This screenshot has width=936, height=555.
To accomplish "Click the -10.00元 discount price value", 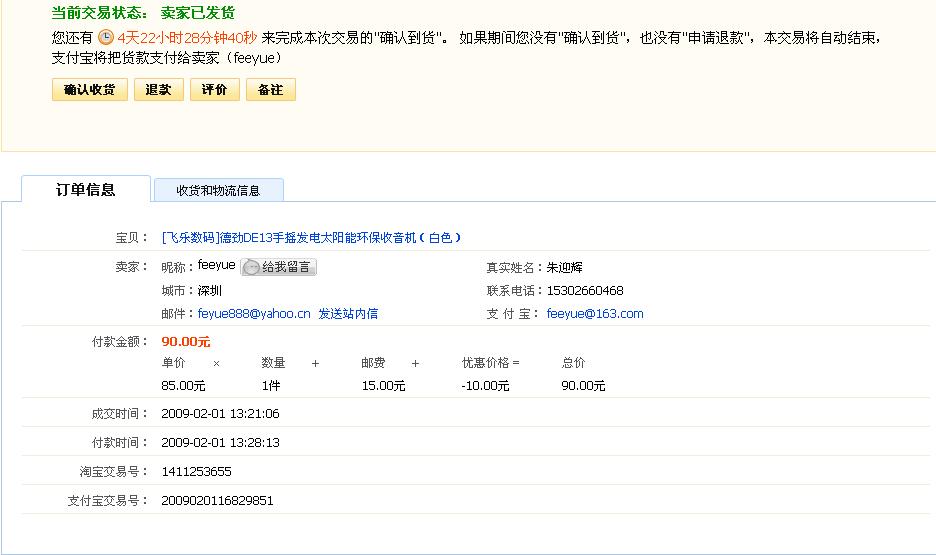I will coord(485,386).
